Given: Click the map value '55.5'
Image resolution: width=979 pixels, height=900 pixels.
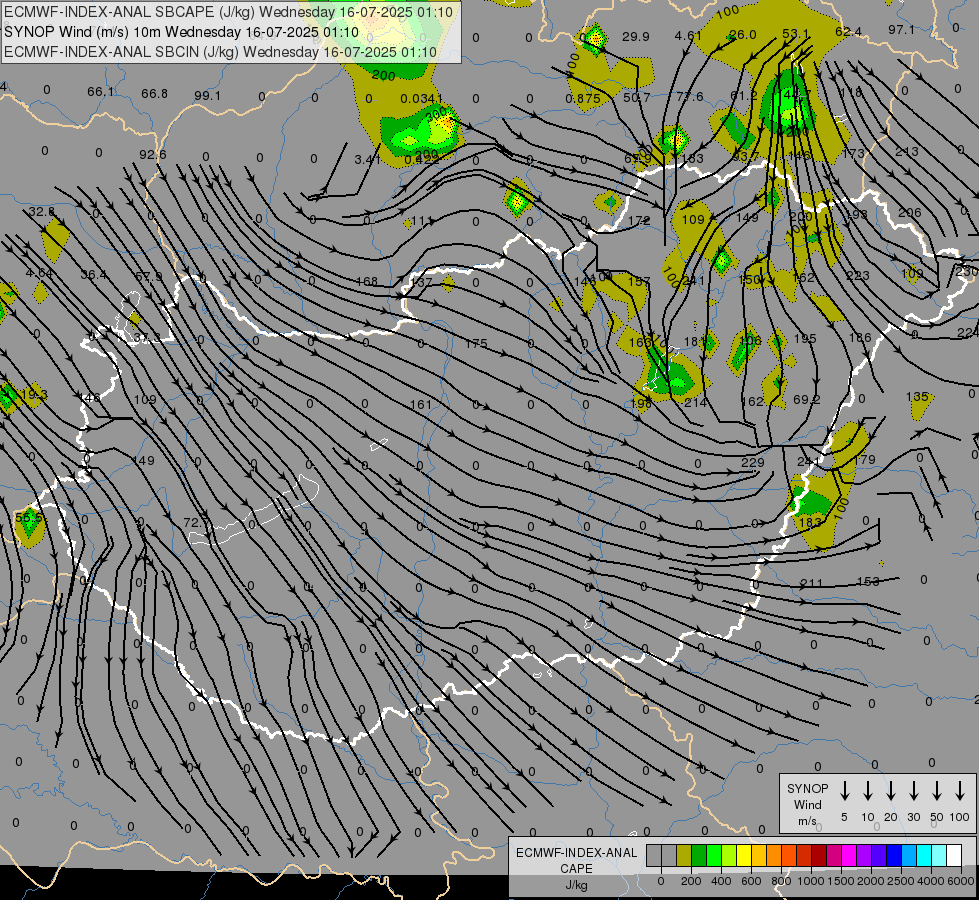Looking at the screenshot, I should [29, 517].
